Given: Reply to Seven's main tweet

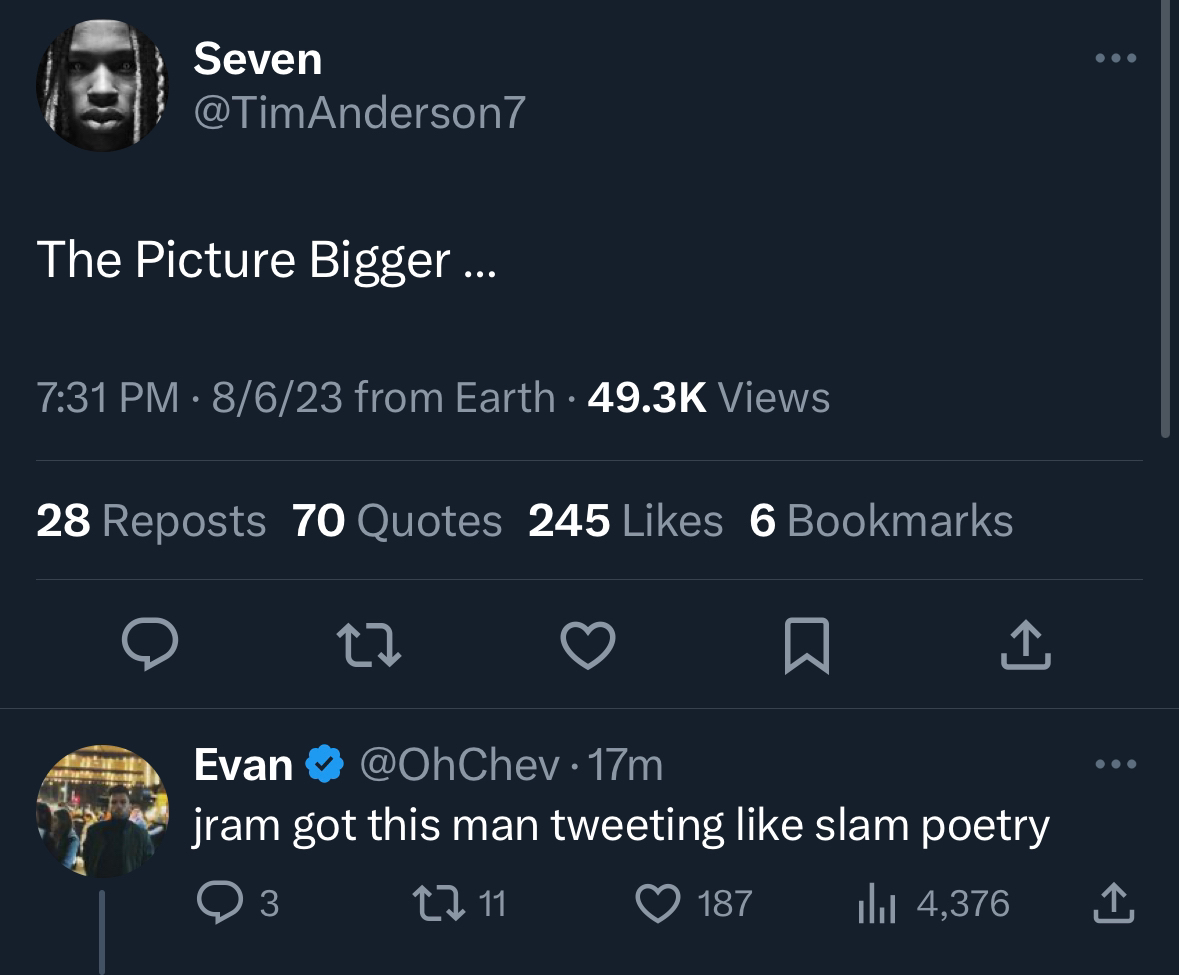Looking at the screenshot, I should tap(150, 645).
